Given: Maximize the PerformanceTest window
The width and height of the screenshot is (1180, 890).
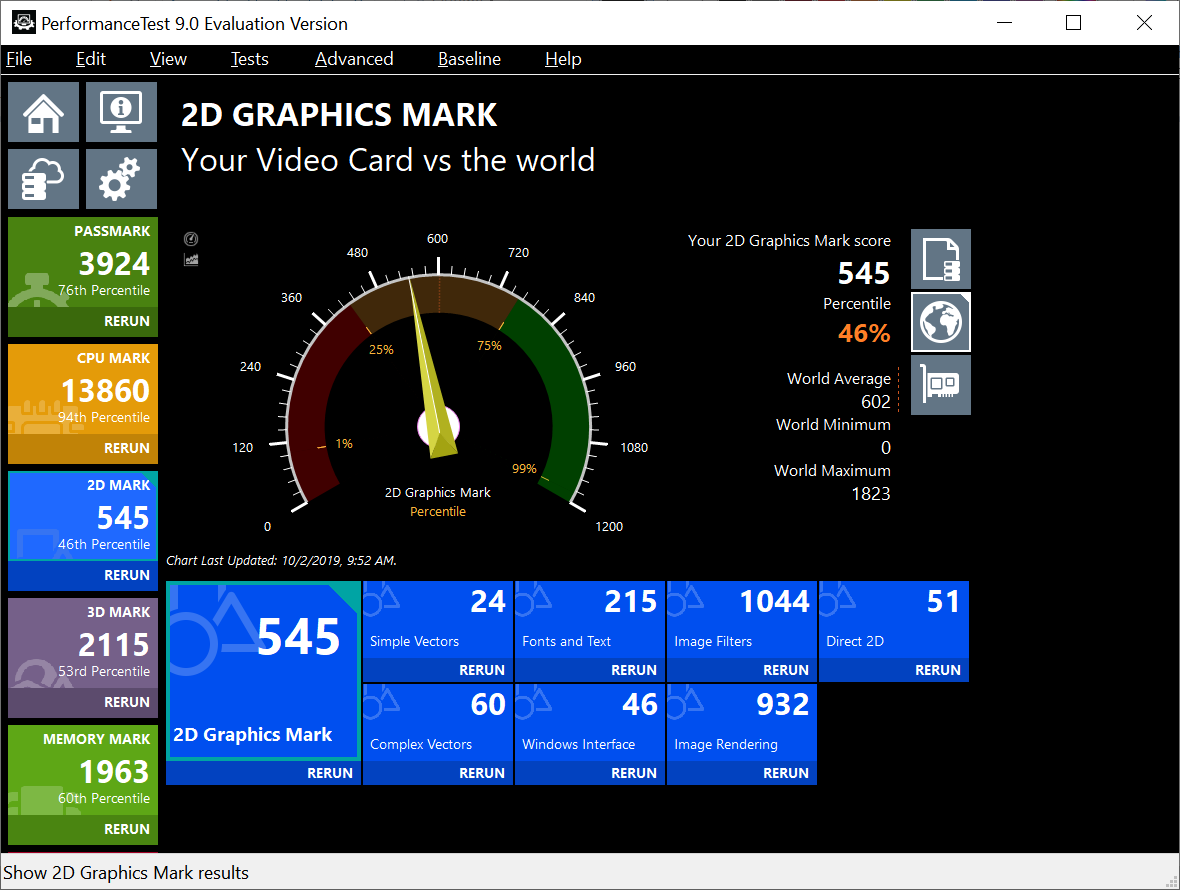Looking at the screenshot, I should coord(1074,23).
